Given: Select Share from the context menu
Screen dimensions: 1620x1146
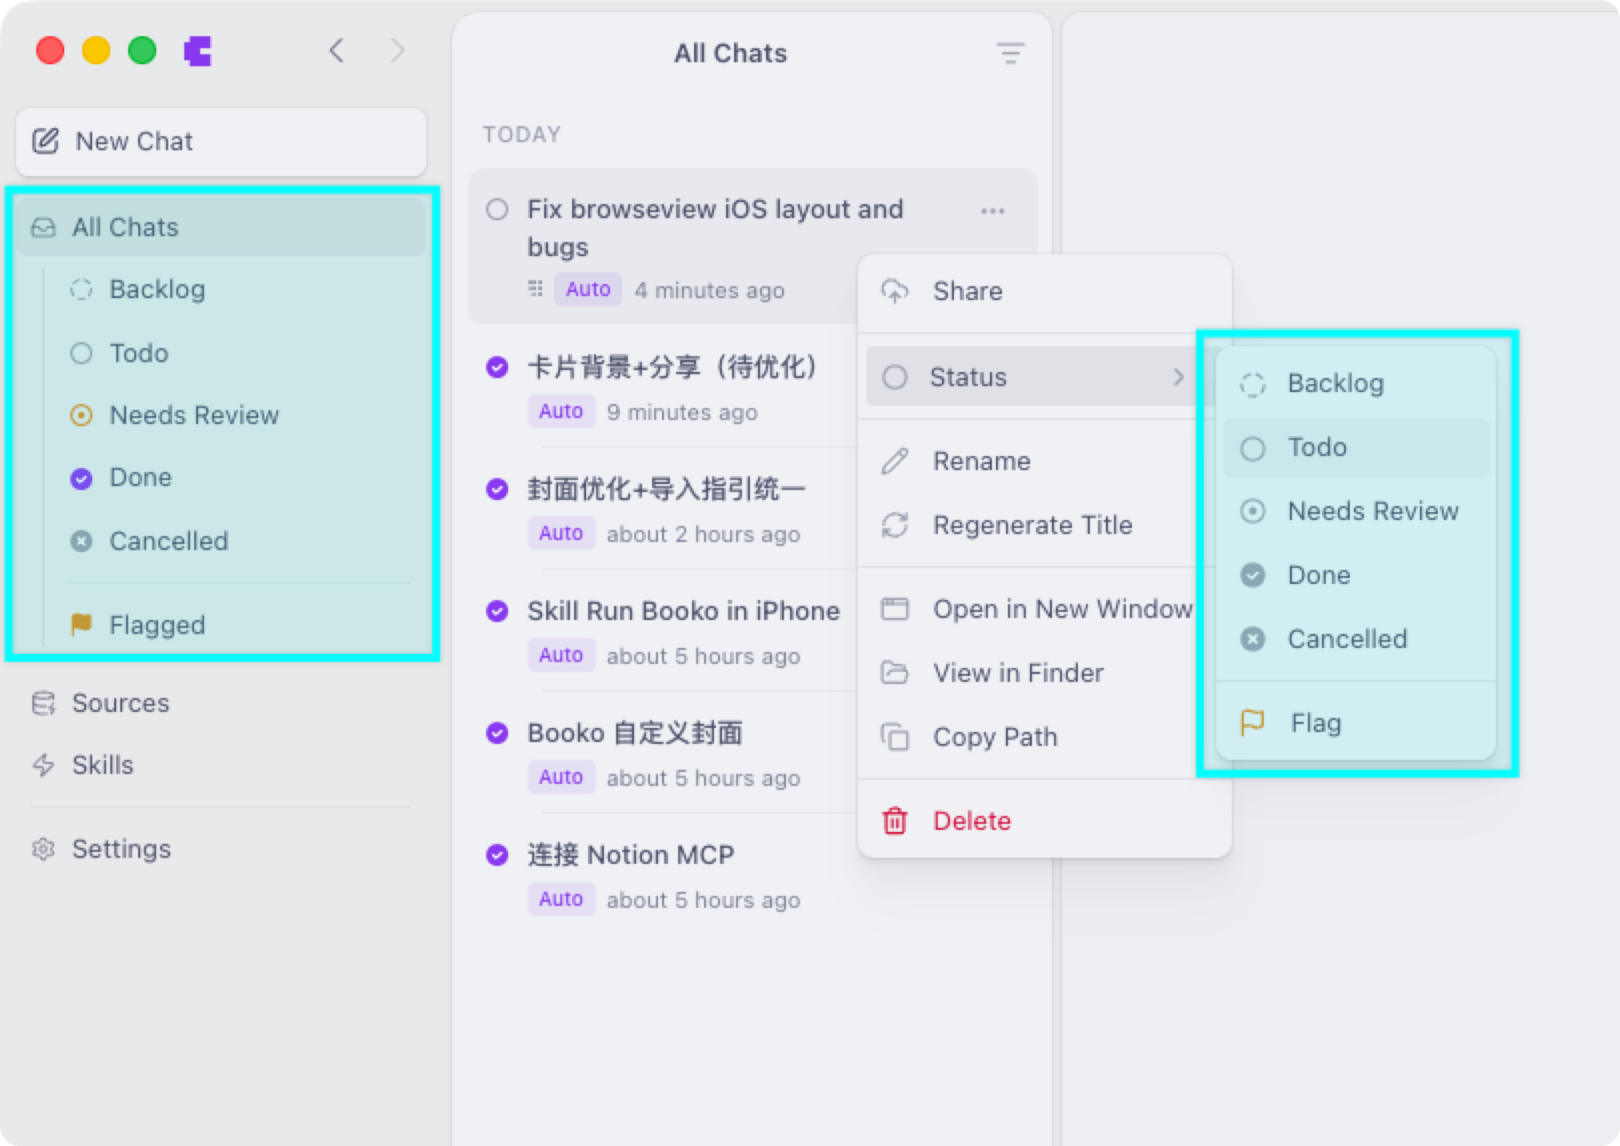Looking at the screenshot, I should (967, 291).
